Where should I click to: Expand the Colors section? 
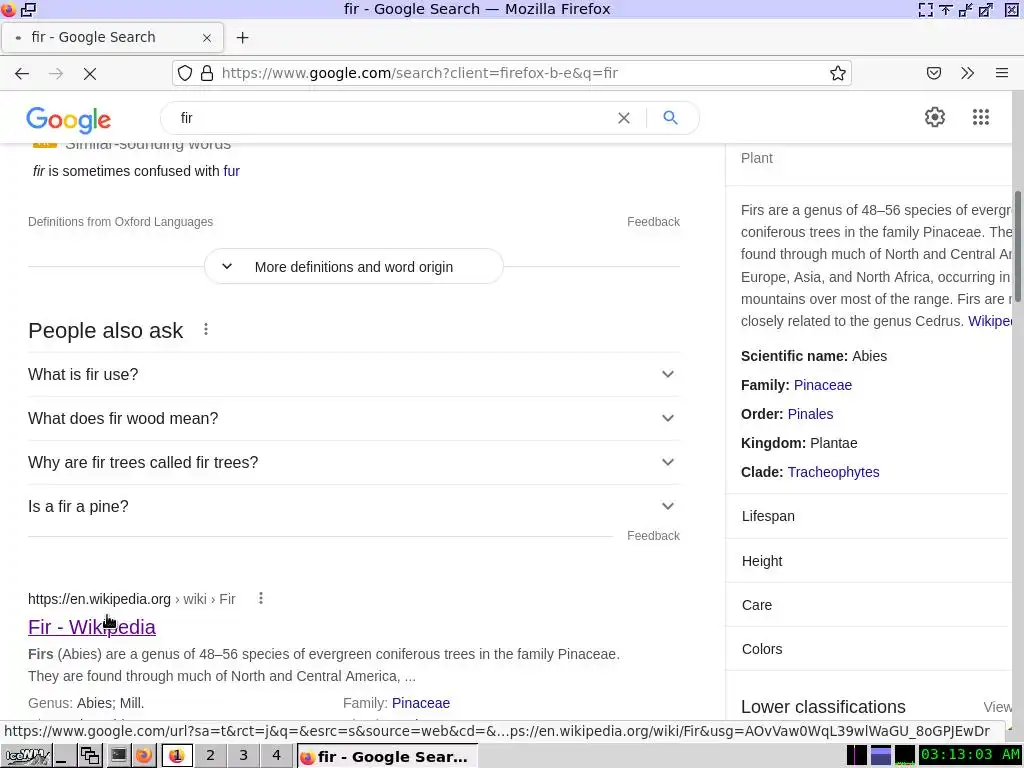pyautogui.click(x=869, y=649)
